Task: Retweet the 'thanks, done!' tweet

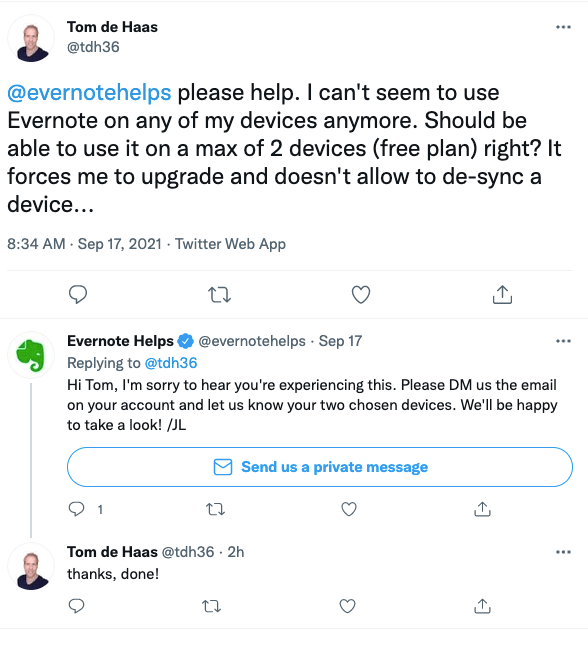Action: tap(211, 606)
